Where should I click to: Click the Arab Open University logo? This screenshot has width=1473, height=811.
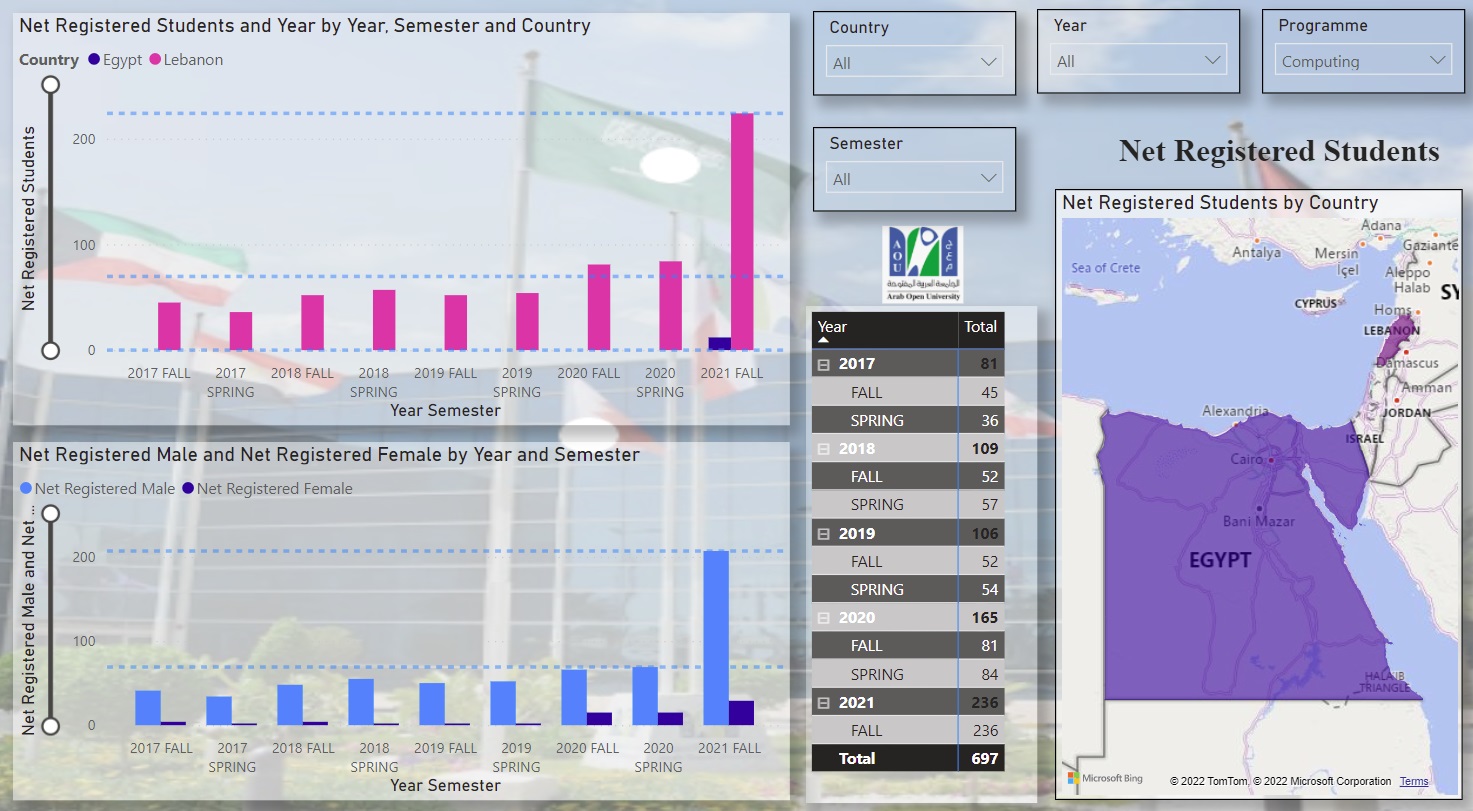coord(922,264)
